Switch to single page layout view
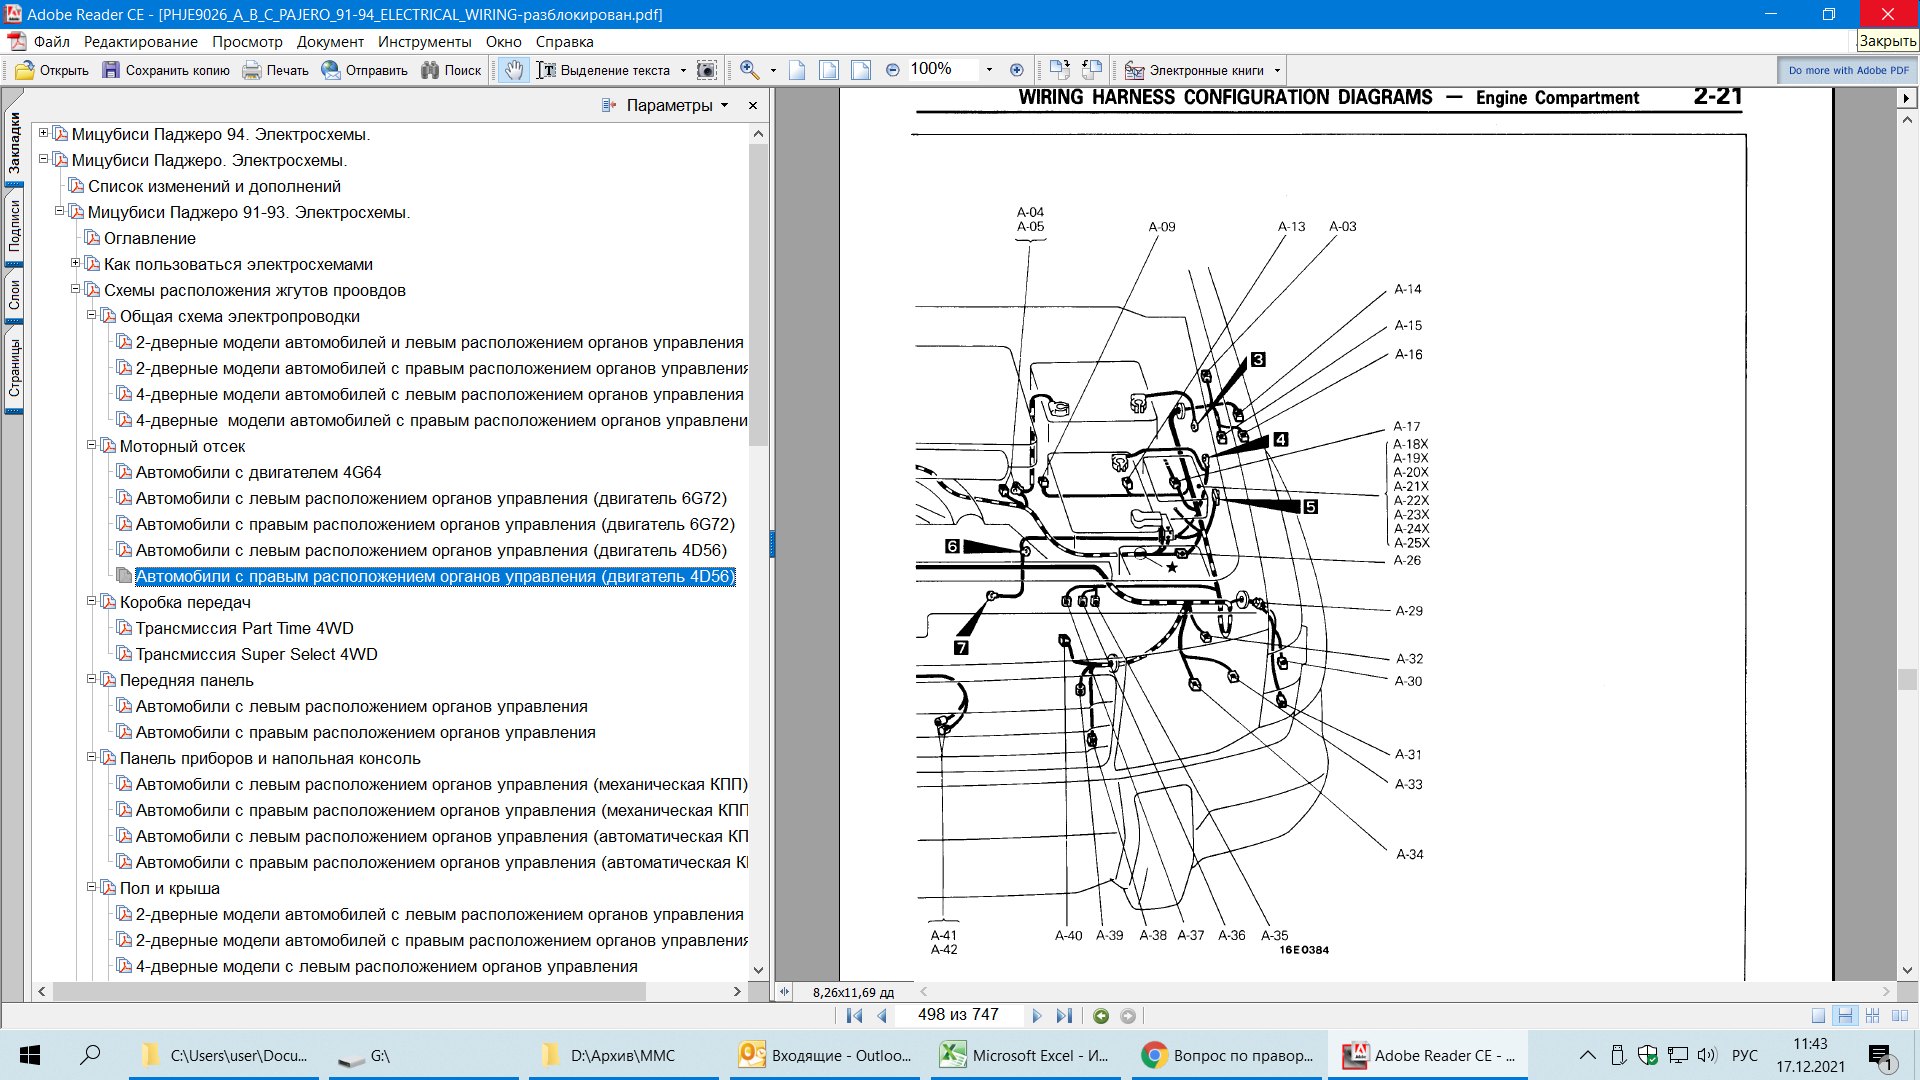The height and width of the screenshot is (1080, 1920). pyautogui.click(x=1819, y=1016)
